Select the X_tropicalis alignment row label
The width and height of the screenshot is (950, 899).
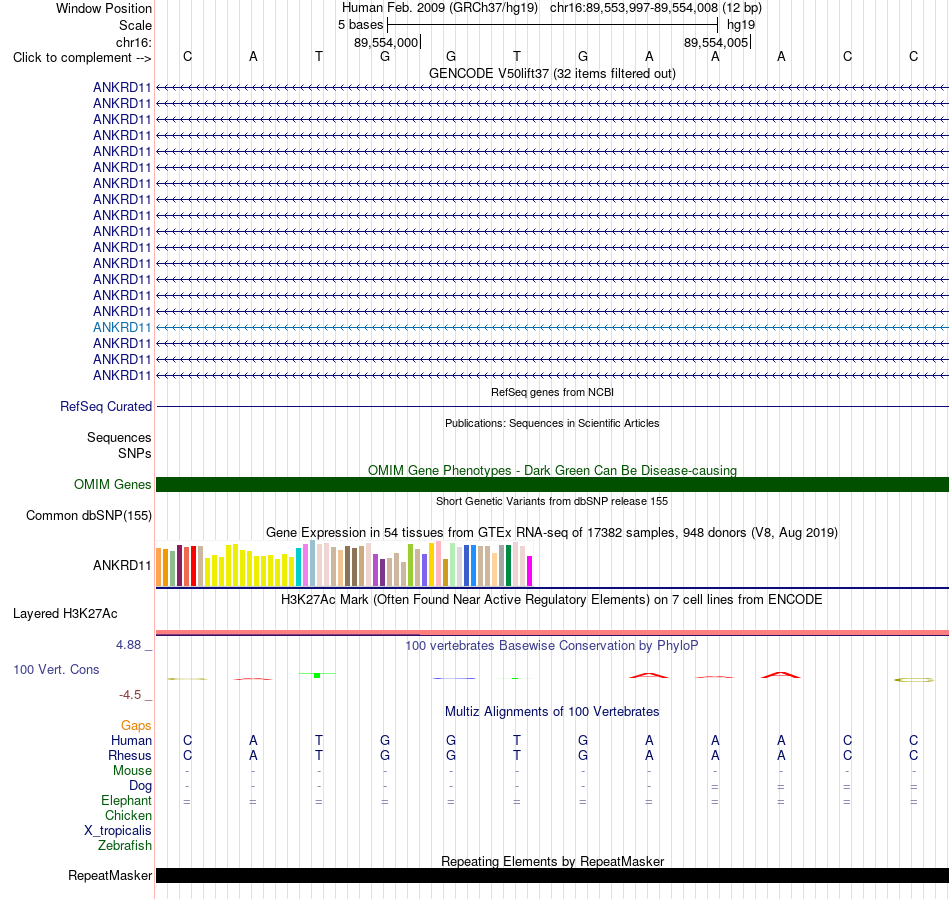click(x=118, y=831)
